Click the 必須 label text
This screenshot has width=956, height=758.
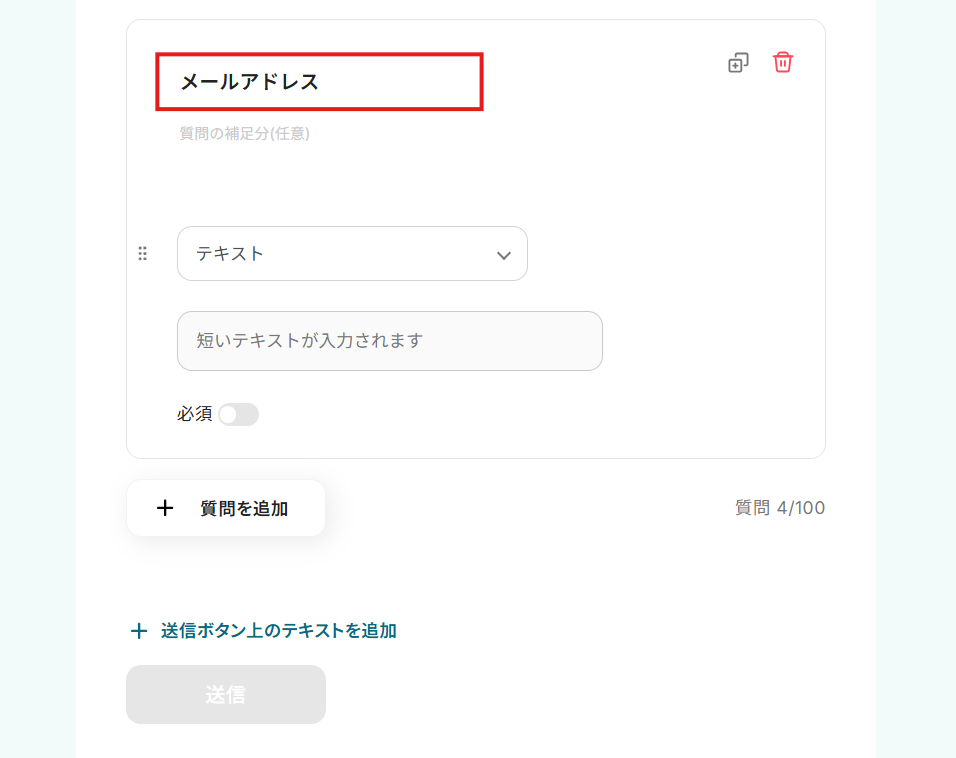194,414
